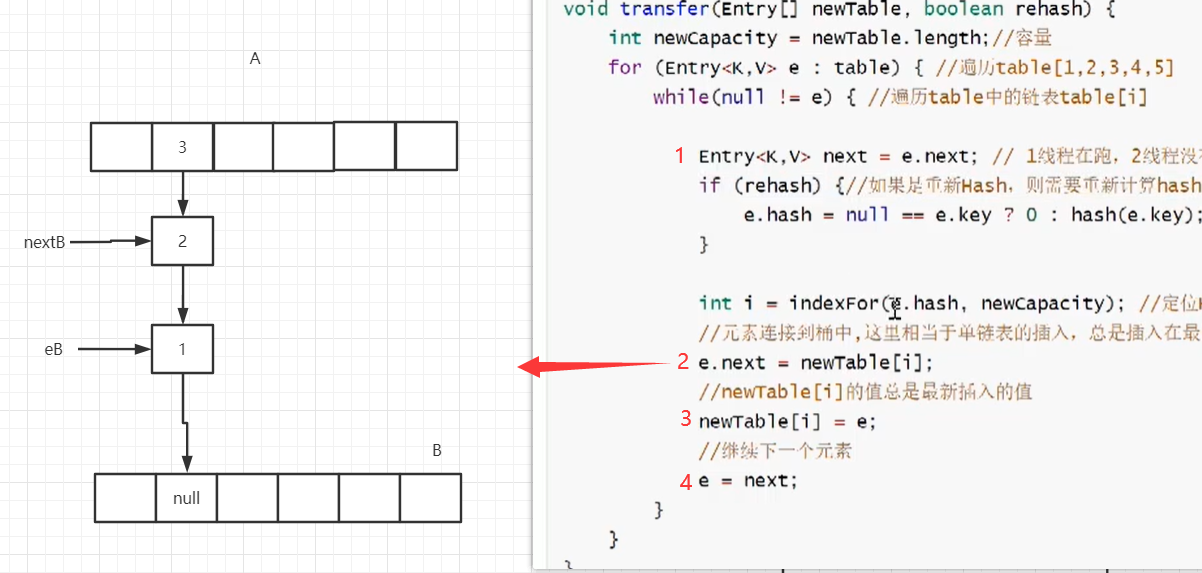Screen dimensions: 1202x573
Task: Click the cell containing "3" in array A
Action: pyautogui.click(x=182, y=146)
